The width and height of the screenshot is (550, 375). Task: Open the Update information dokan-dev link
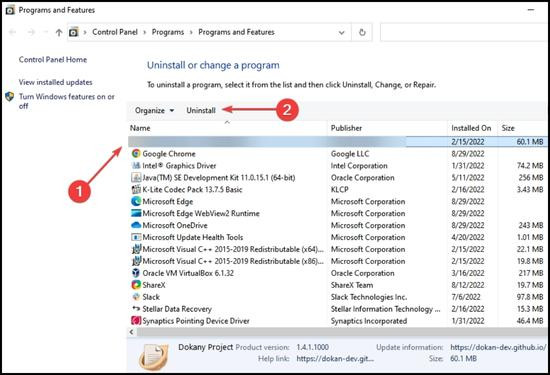[x=498, y=347]
